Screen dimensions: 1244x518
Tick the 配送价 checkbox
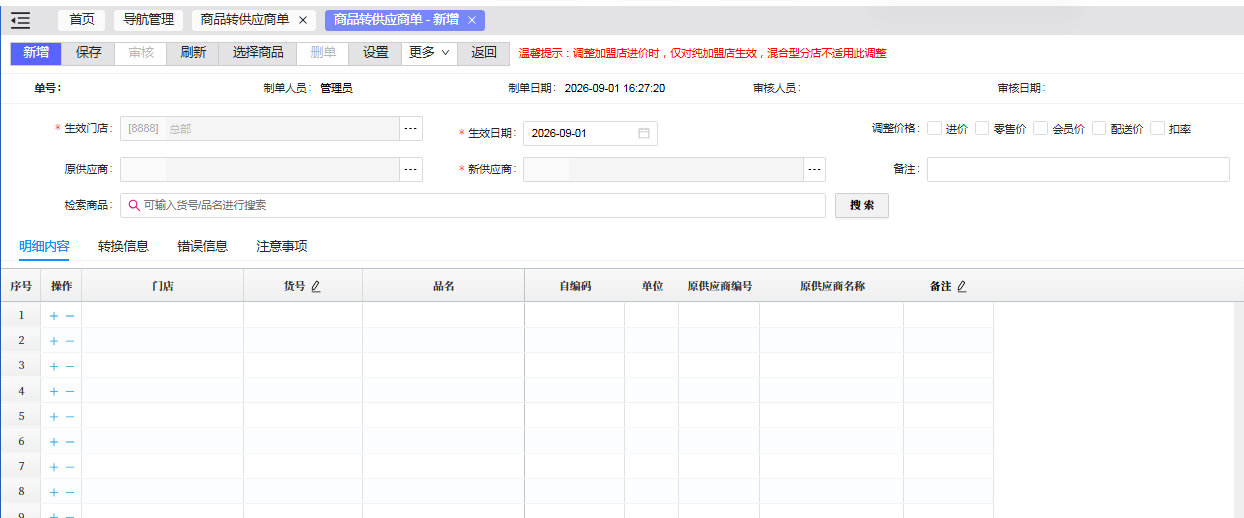1099,129
